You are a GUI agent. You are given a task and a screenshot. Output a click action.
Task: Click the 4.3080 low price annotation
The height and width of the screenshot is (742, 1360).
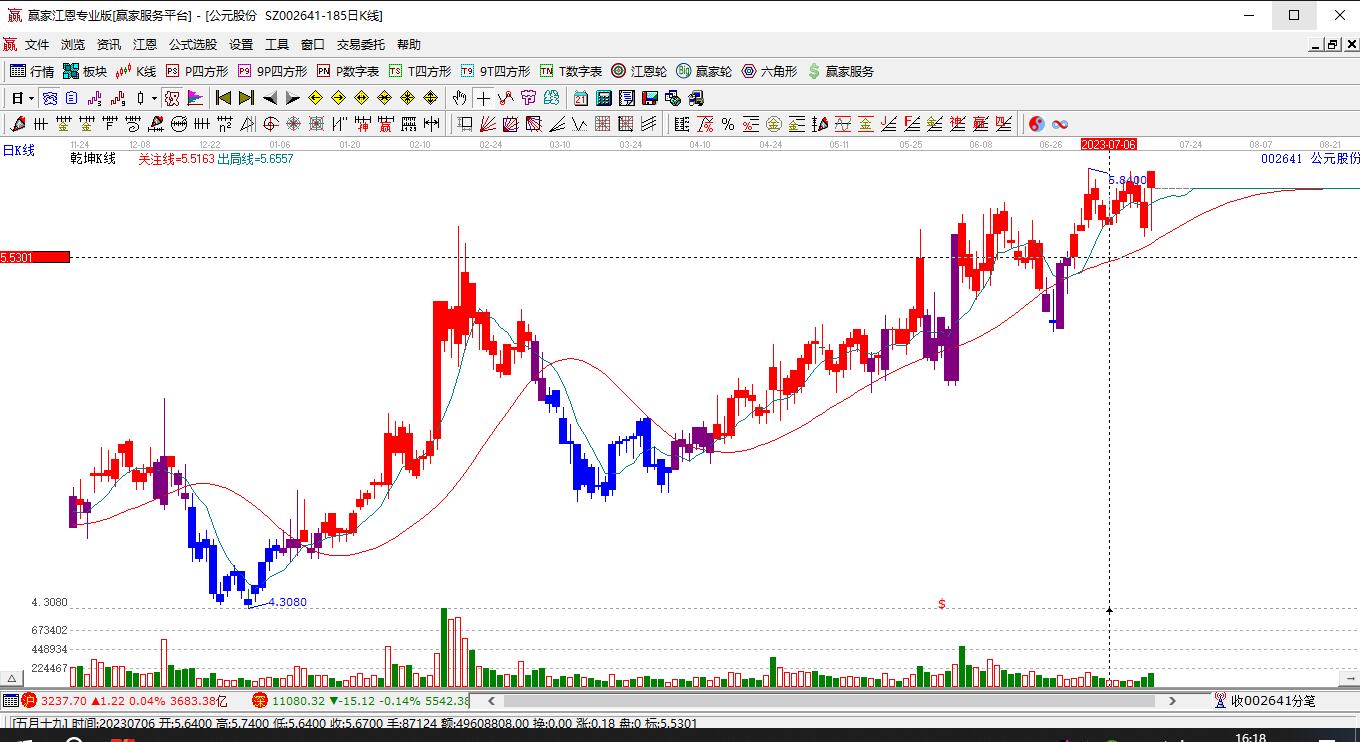287,602
